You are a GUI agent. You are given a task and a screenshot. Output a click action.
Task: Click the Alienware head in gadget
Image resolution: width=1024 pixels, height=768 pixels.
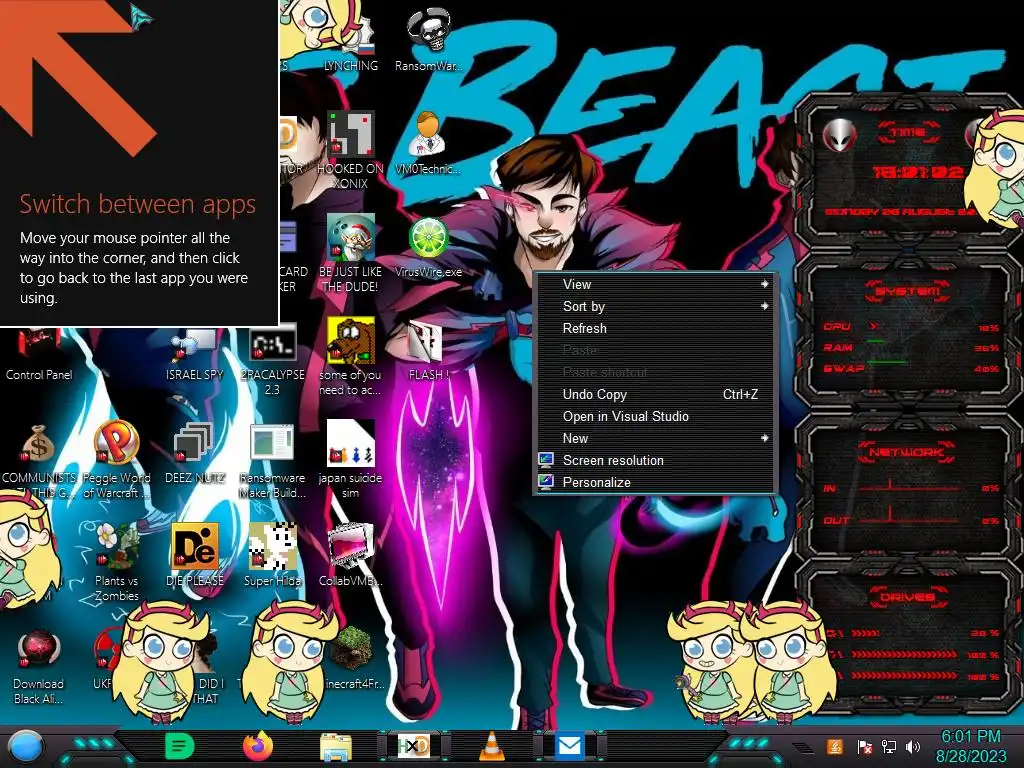click(x=839, y=135)
